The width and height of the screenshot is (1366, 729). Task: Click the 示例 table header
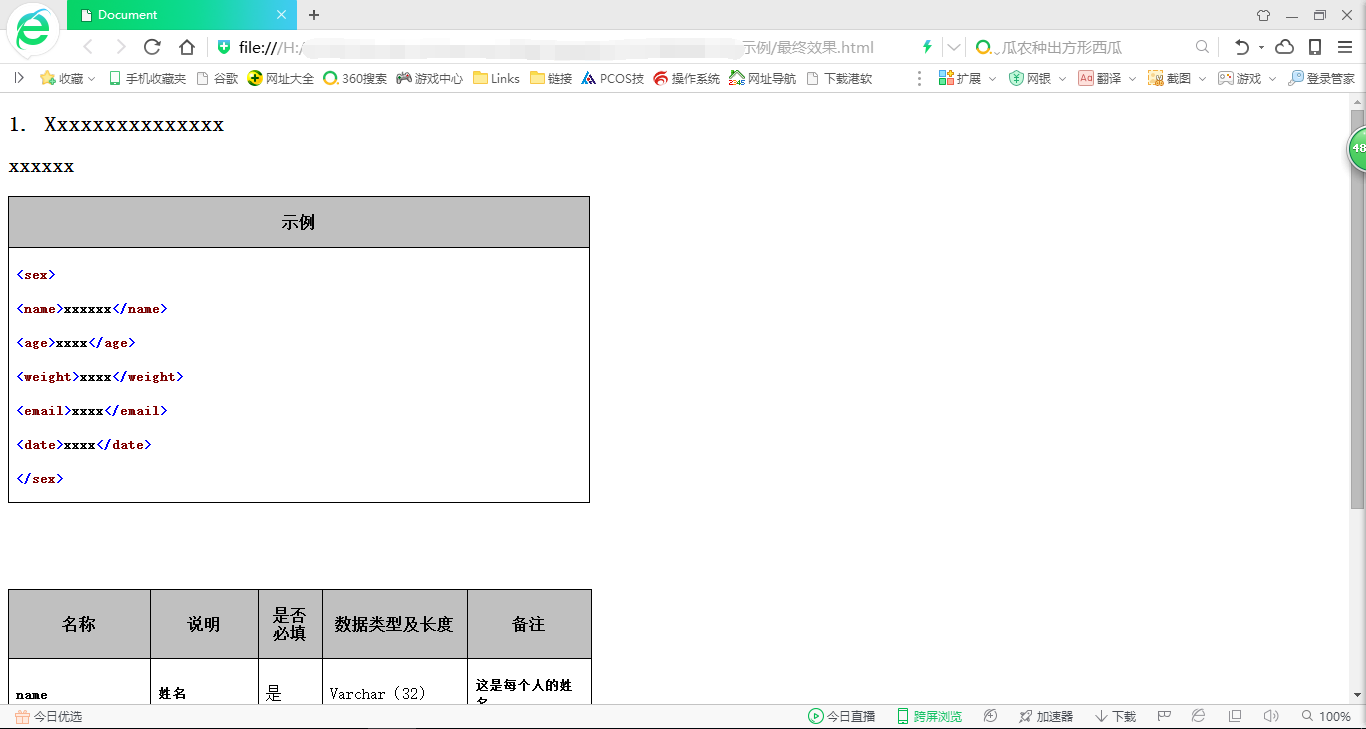point(298,222)
